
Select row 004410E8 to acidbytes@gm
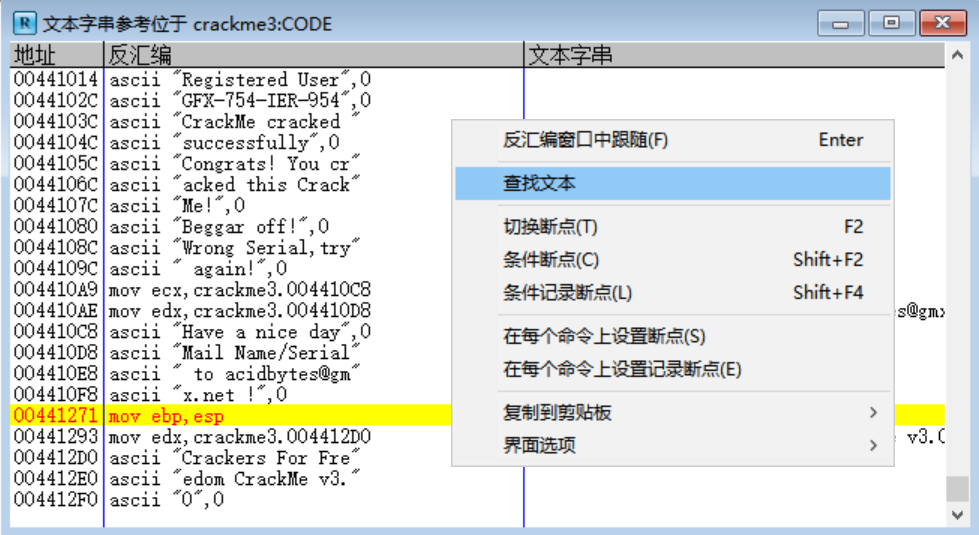[x=231, y=374]
